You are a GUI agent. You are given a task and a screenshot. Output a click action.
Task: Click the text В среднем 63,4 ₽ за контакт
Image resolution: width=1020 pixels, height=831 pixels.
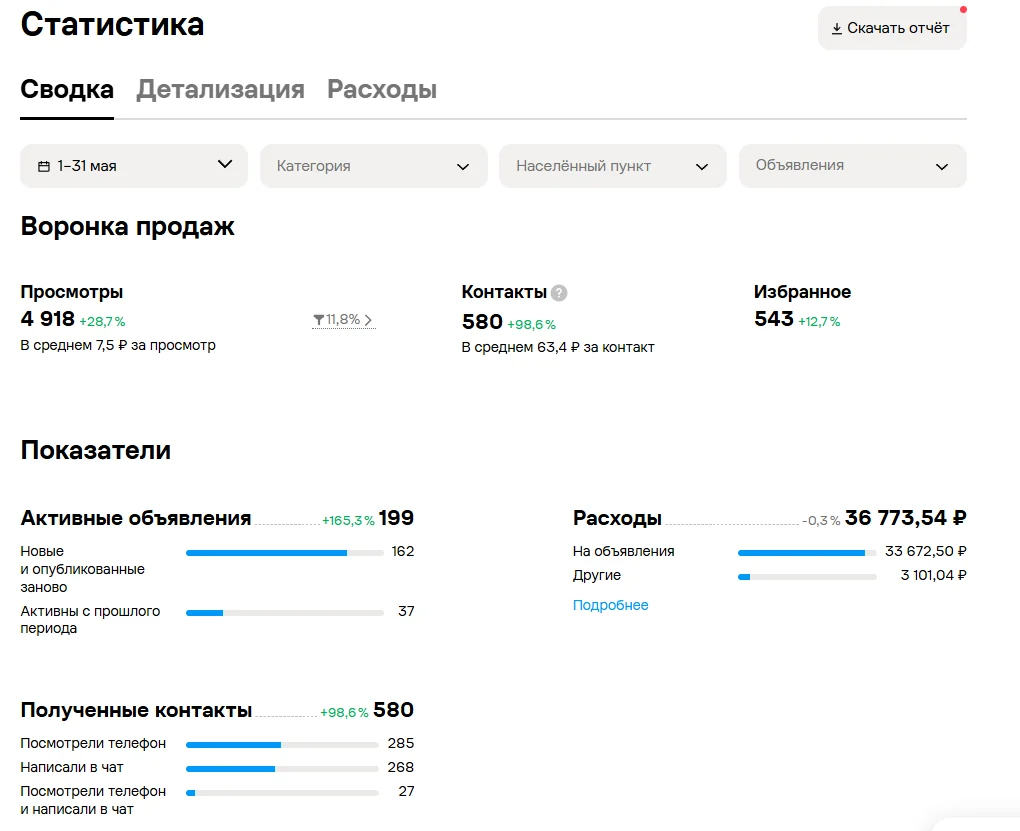(558, 347)
